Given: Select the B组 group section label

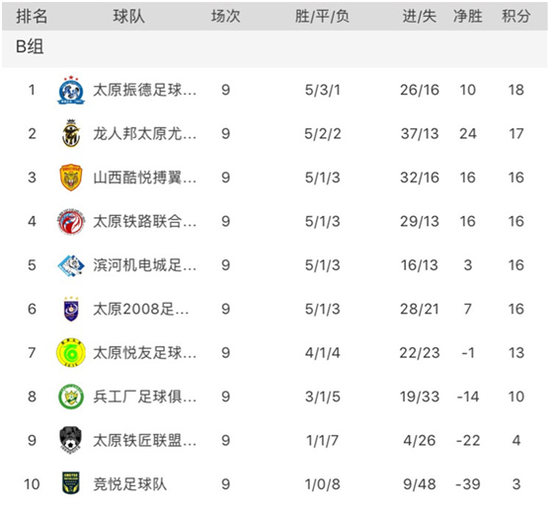Looking at the screenshot, I should tap(30, 46).
